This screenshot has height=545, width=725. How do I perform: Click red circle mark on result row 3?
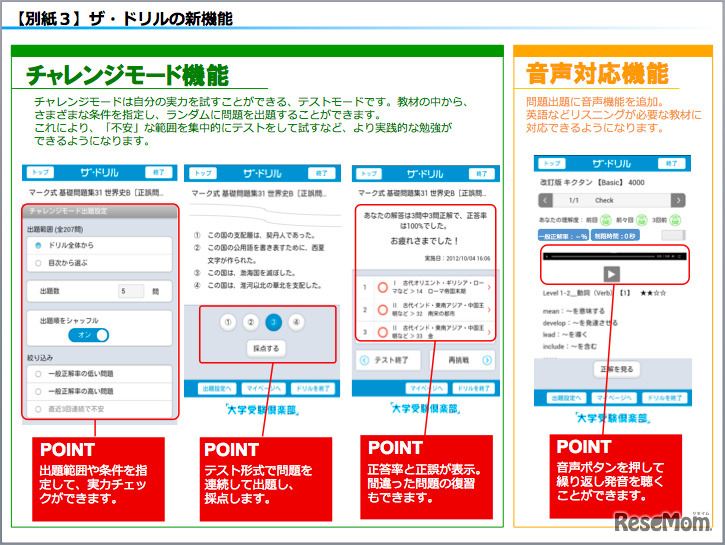(382, 331)
